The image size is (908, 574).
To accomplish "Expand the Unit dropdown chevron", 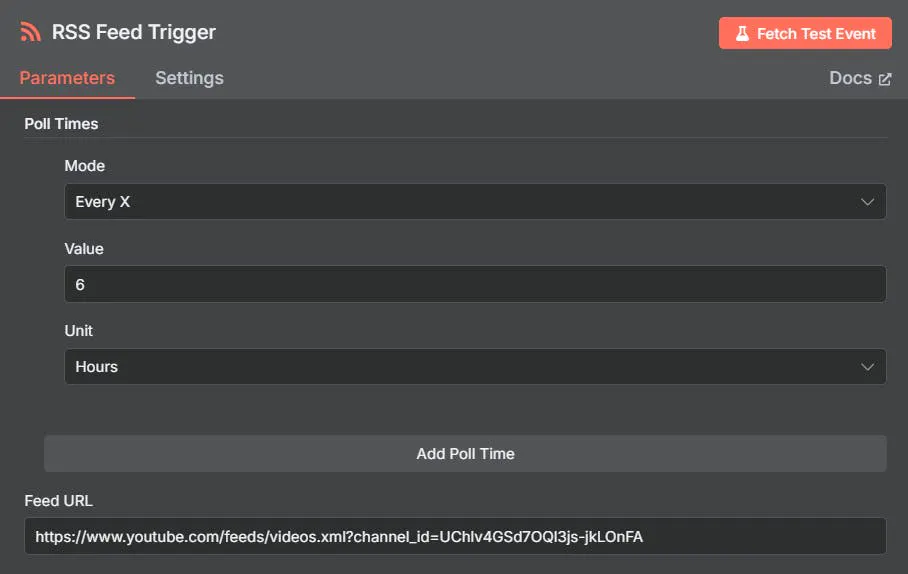I will pos(867,367).
